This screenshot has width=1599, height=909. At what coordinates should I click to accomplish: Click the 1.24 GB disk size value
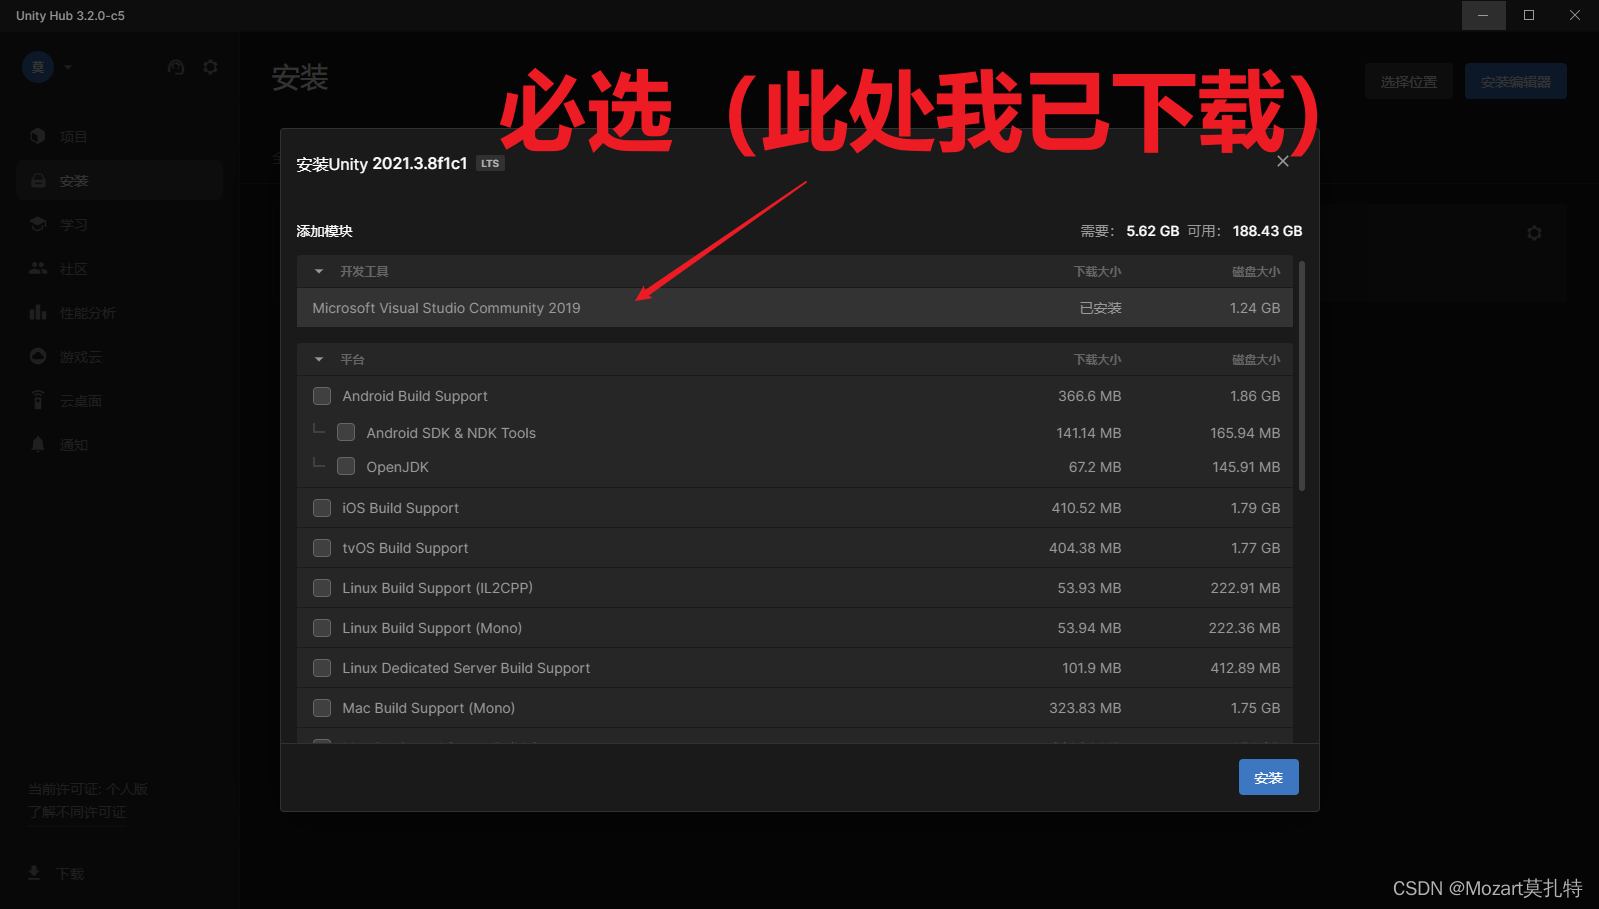(x=1255, y=308)
